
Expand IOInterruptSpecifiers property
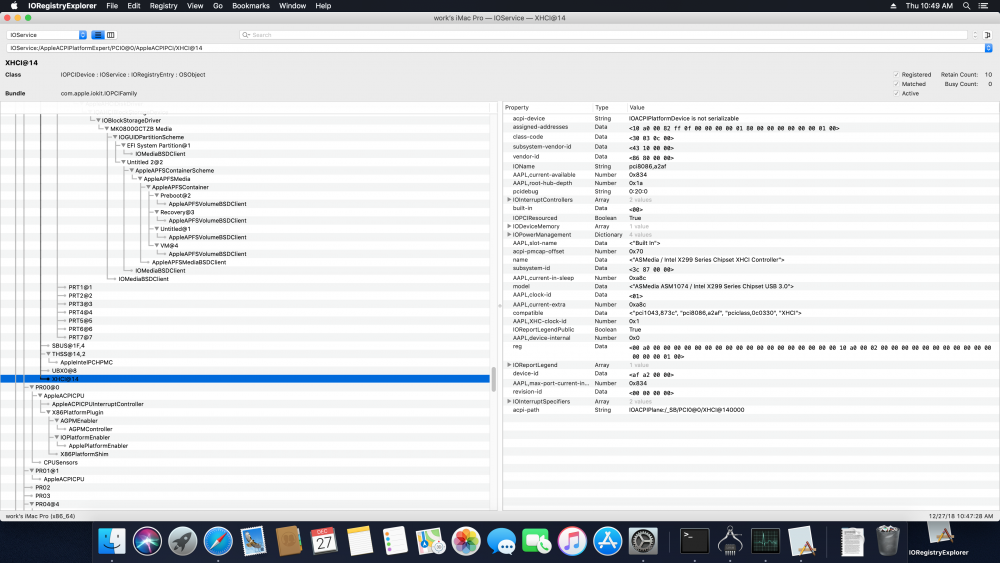coord(509,402)
